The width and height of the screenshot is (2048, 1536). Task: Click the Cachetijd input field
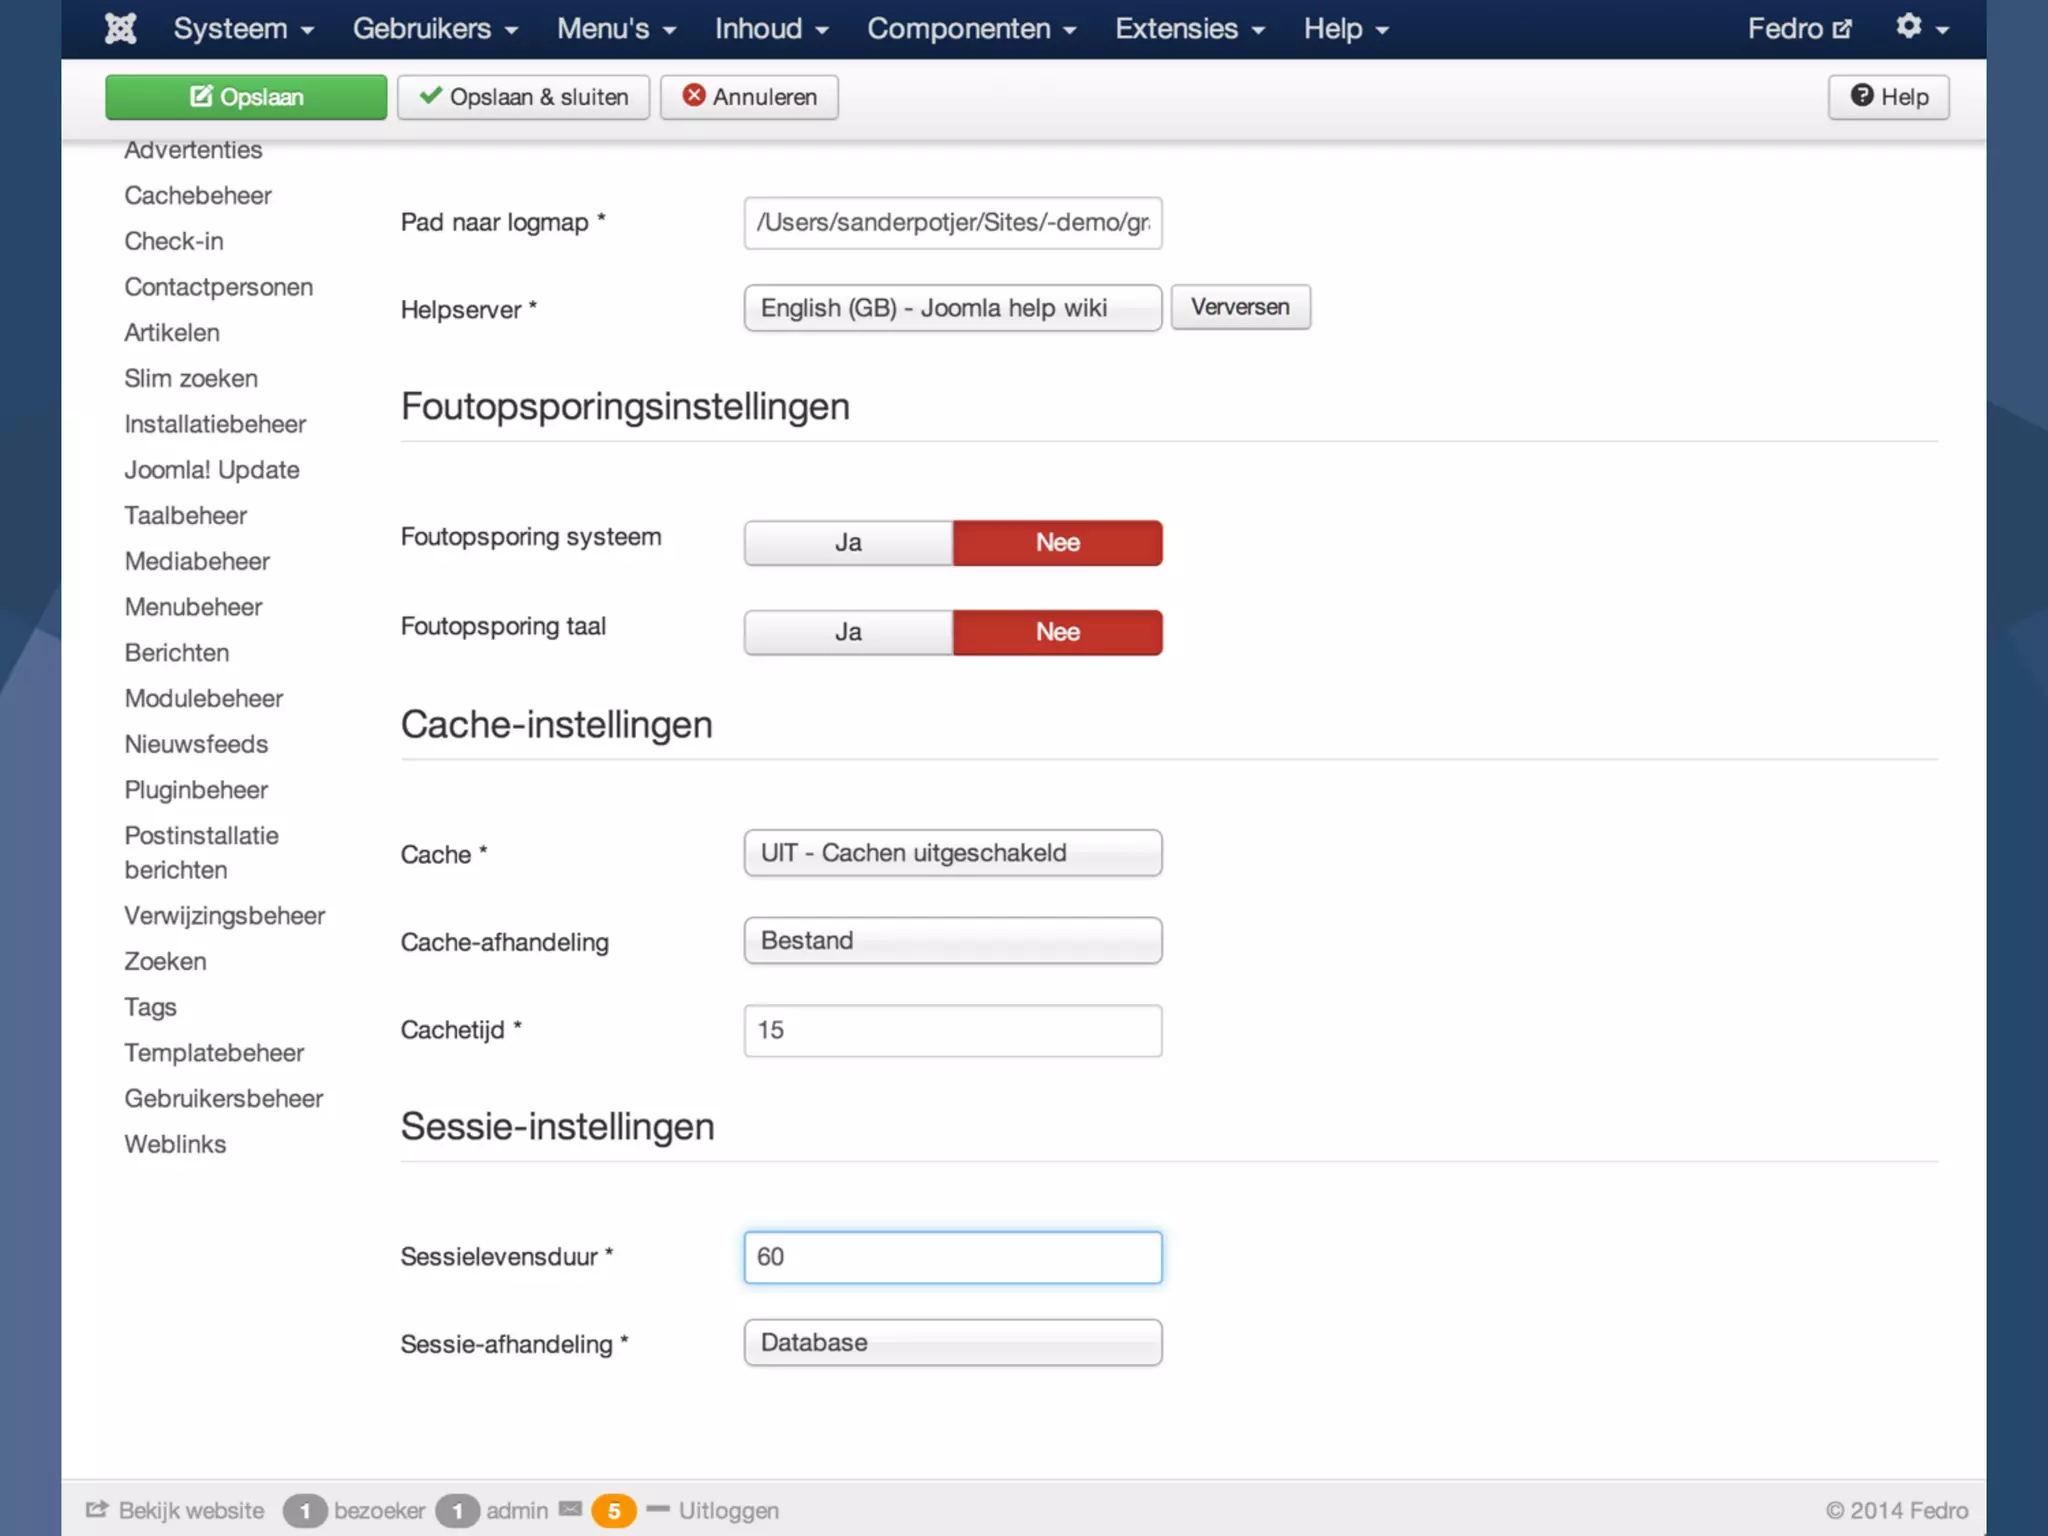pyautogui.click(x=952, y=1030)
